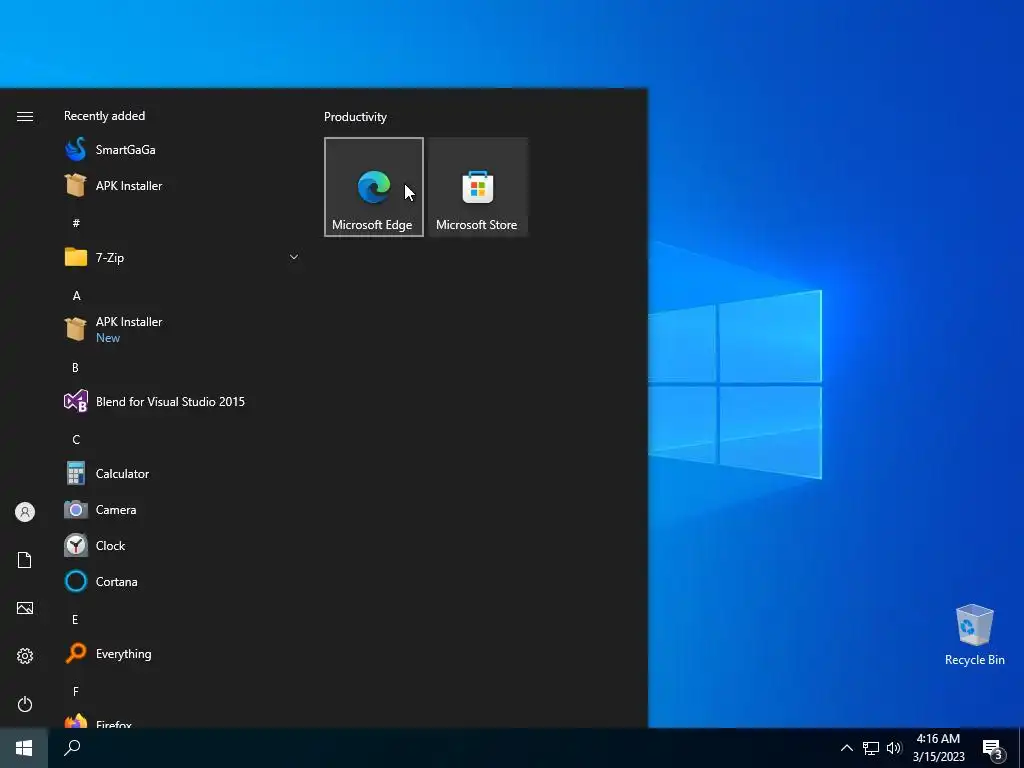The width and height of the screenshot is (1024, 768).
Task: Open network status tray icon
Action: point(871,748)
